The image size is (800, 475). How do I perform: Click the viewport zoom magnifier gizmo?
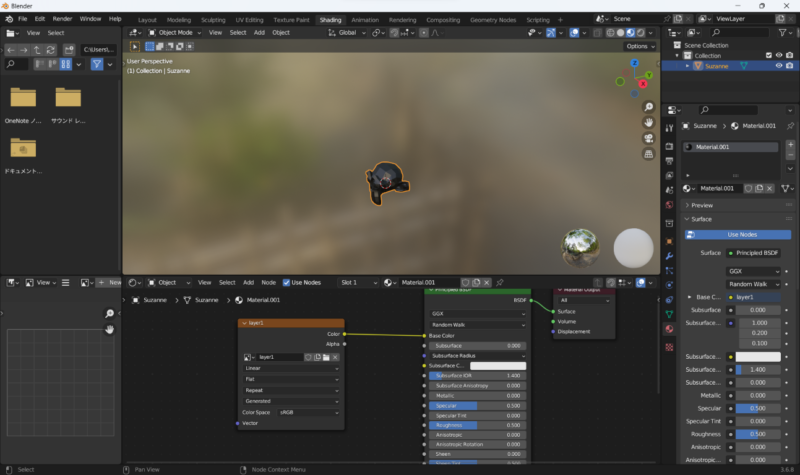pos(648,107)
